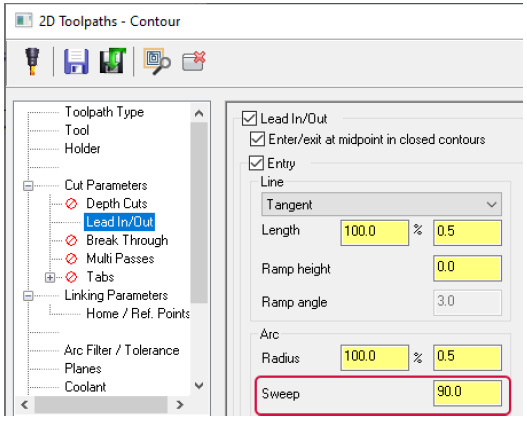Screen dimensions: 527x421
Task: Click the delete icon with red X
Action: click(x=194, y=61)
